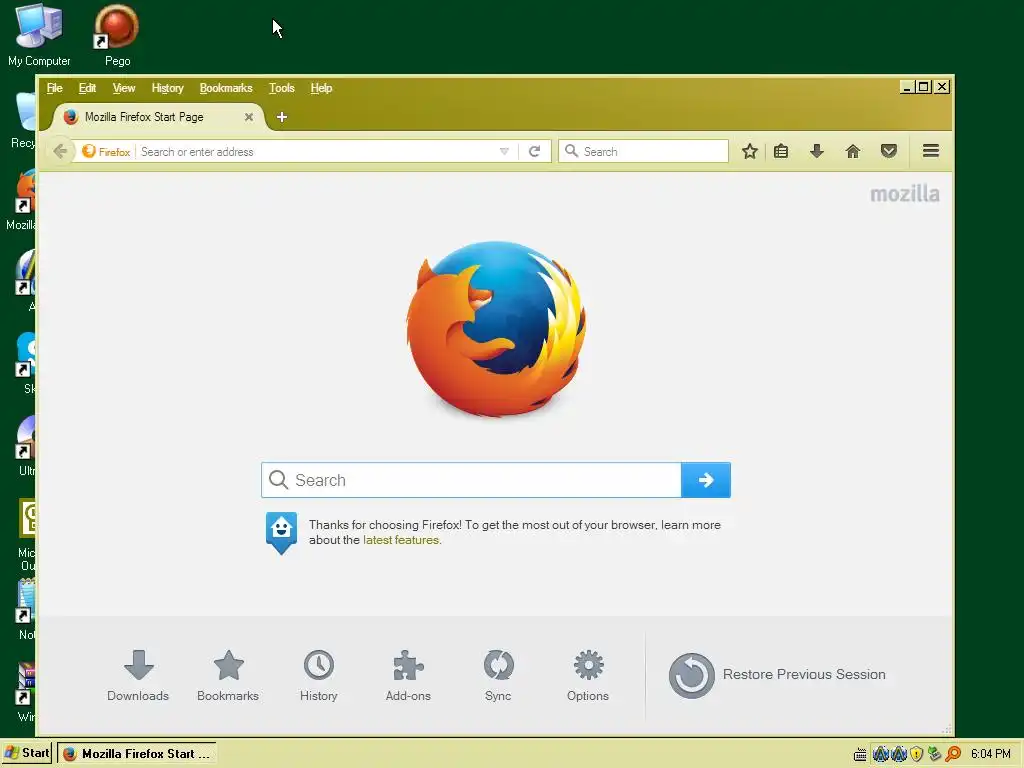1024x768 pixels.
Task: Click the Firefox globe logo
Action: click(496, 329)
